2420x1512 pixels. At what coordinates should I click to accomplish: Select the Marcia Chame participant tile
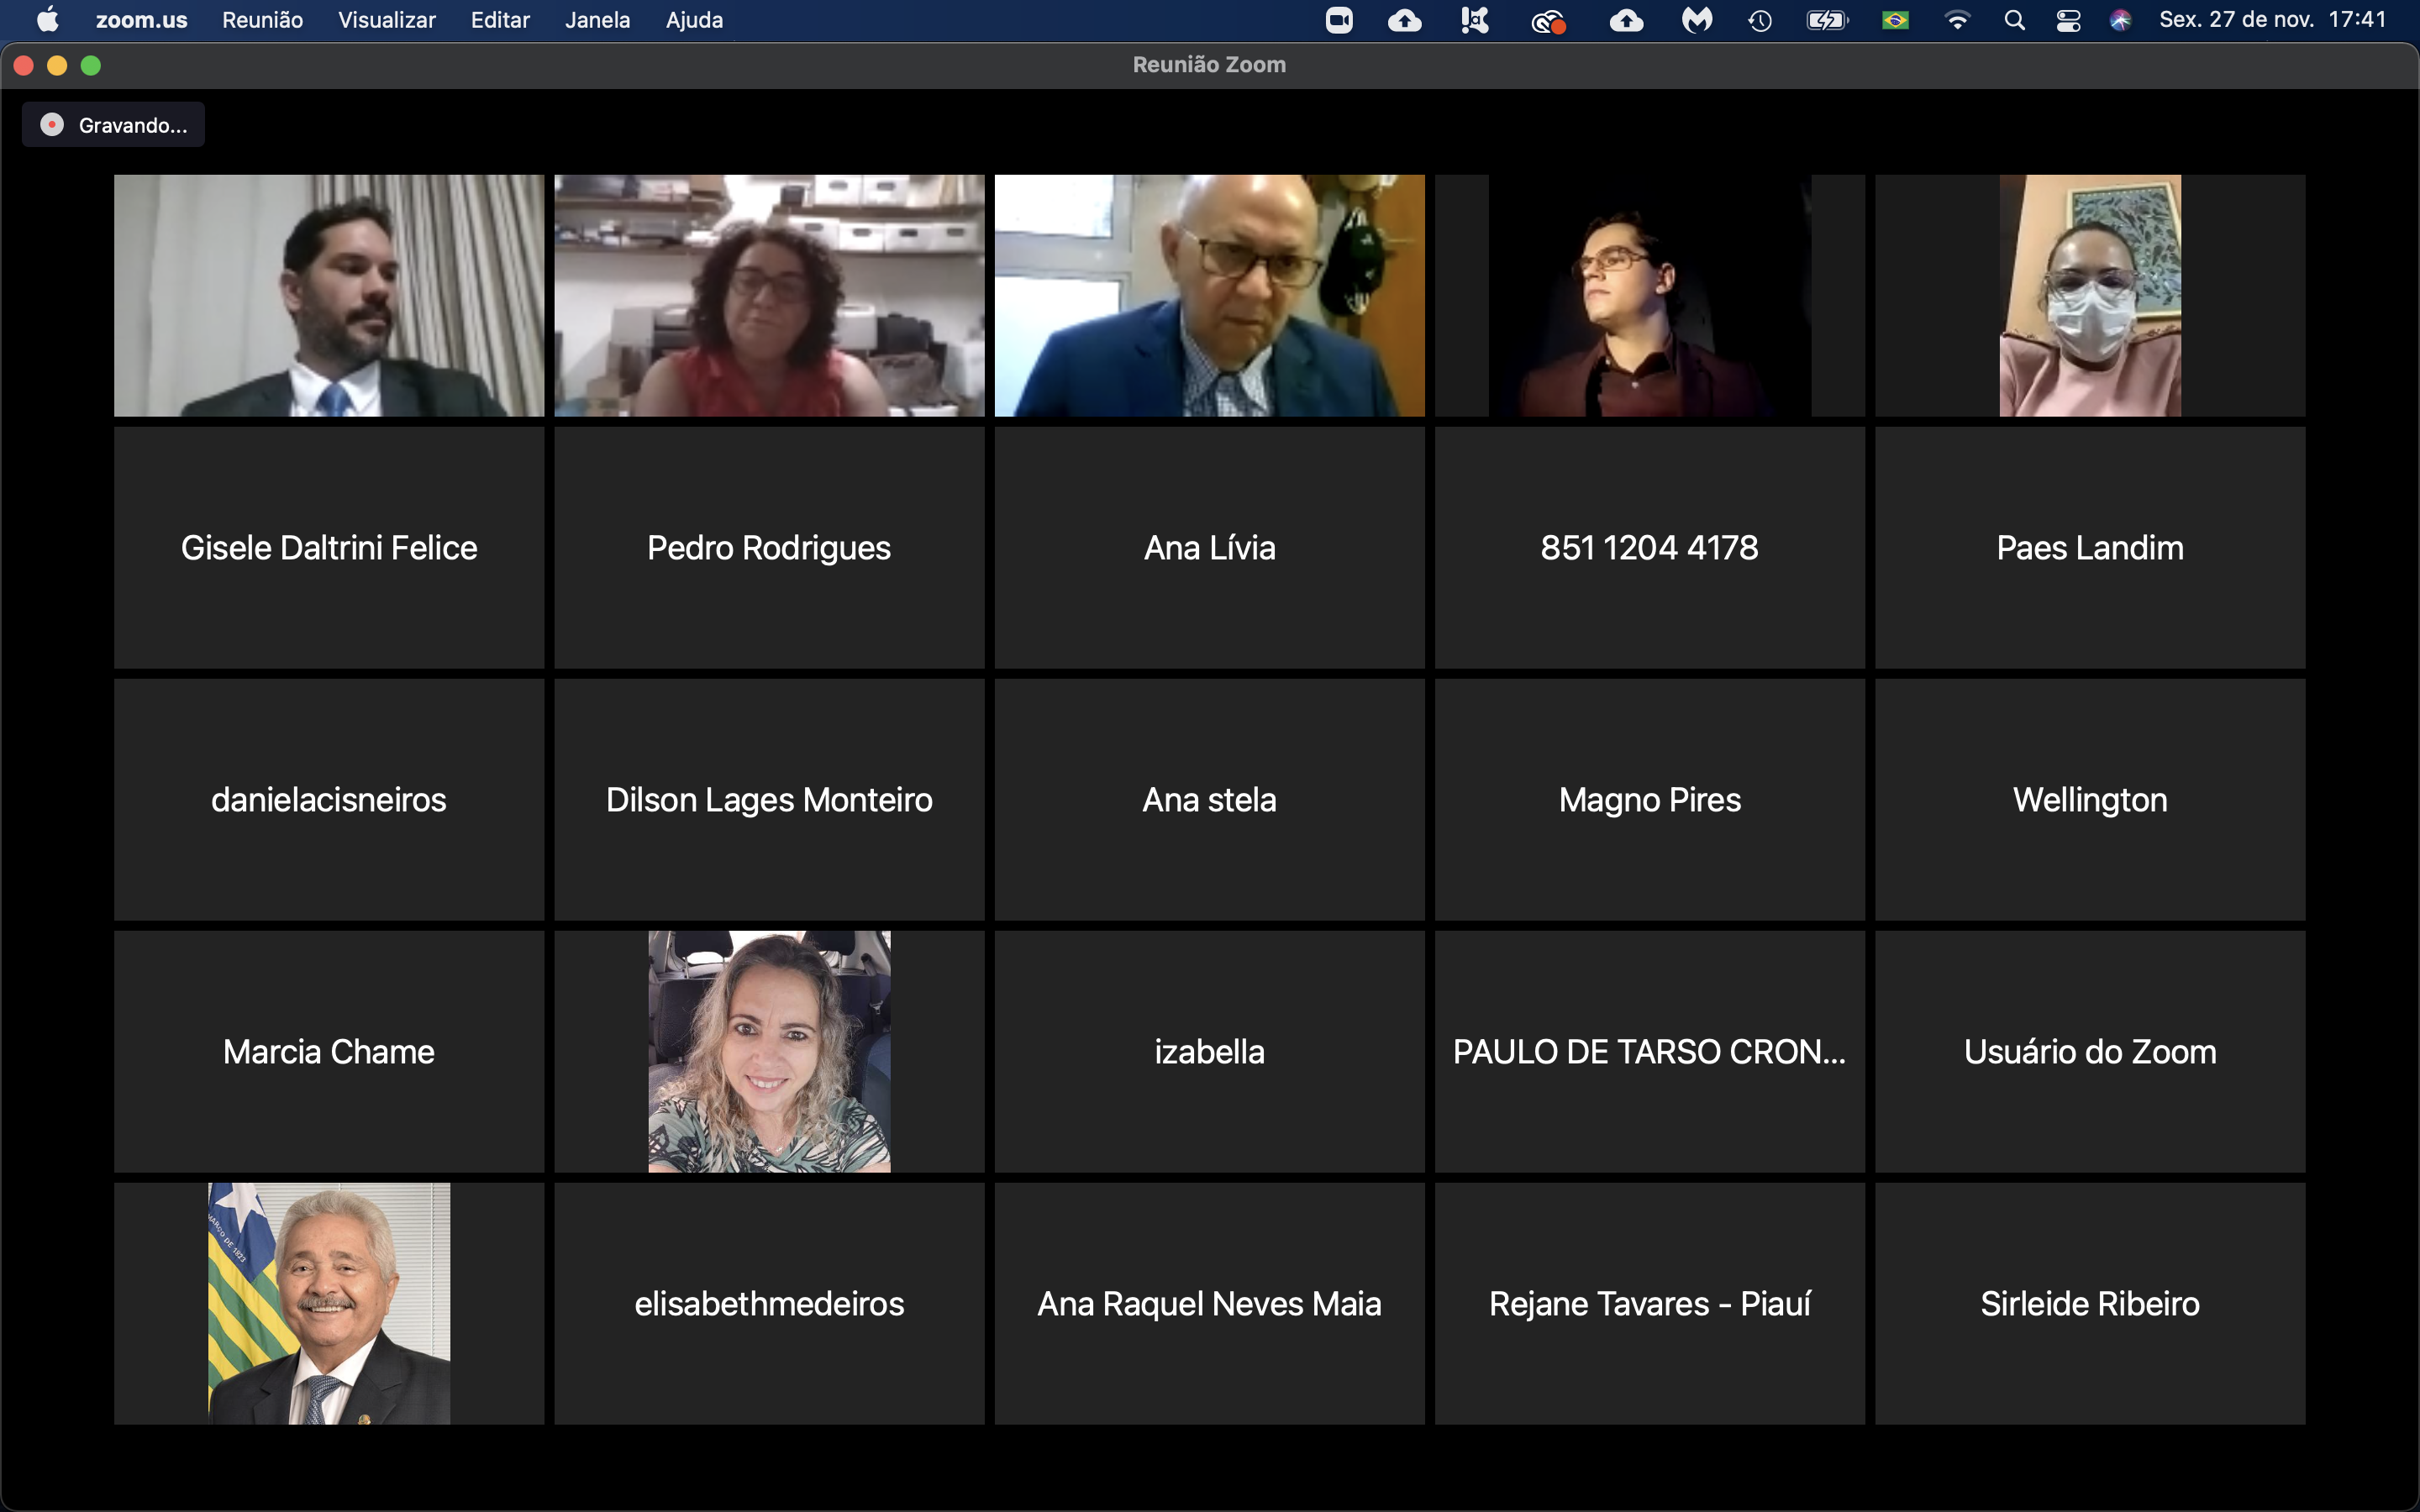point(329,1052)
